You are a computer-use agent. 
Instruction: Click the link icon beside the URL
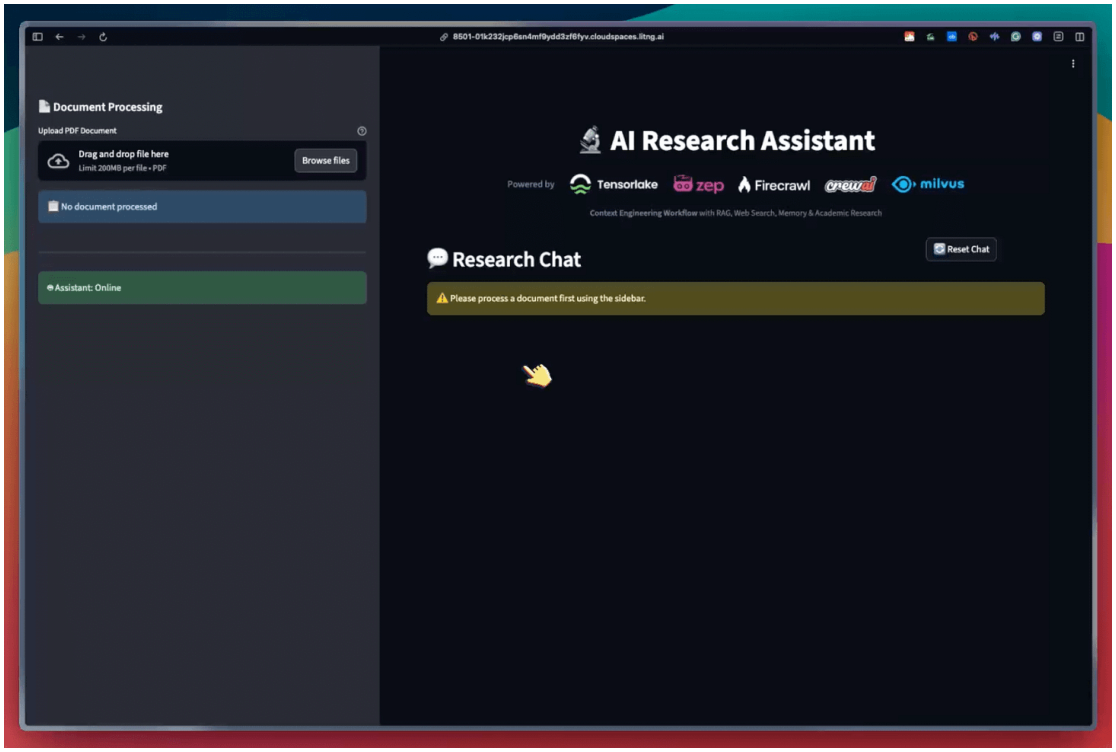tap(444, 37)
